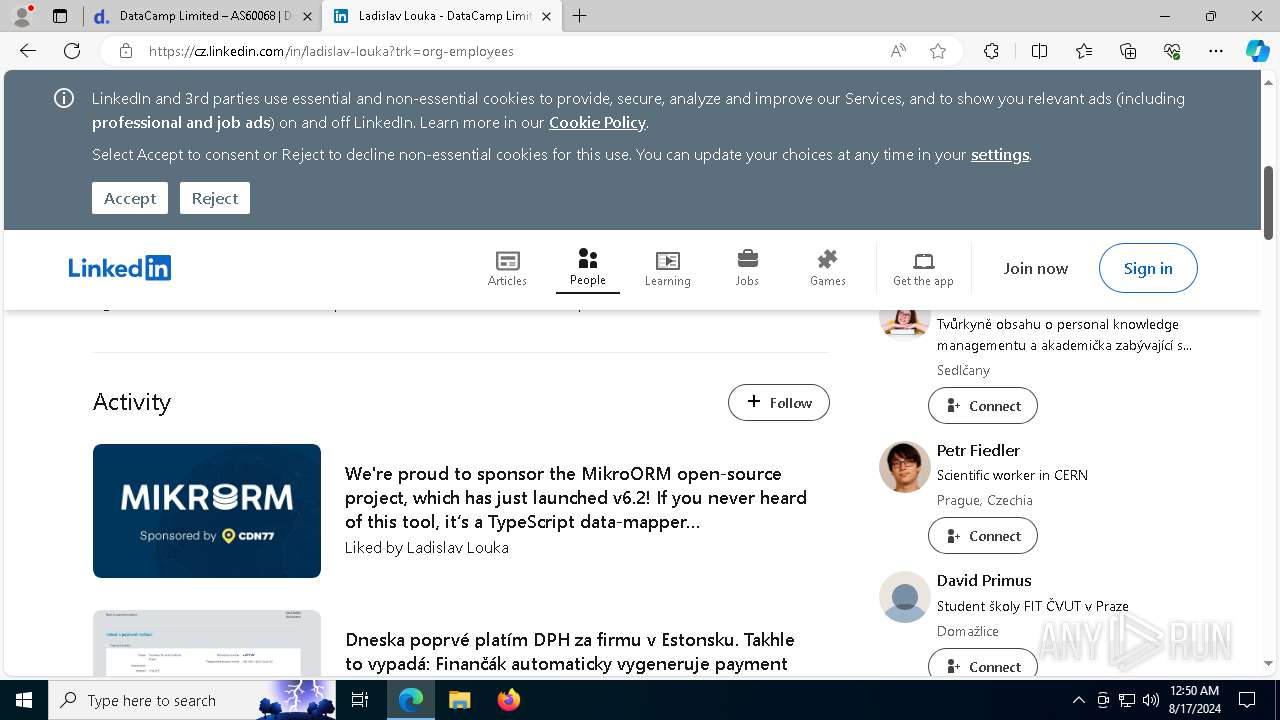This screenshot has width=1280, height=720.
Task: Refresh the current page
Action: (x=72, y=51)
